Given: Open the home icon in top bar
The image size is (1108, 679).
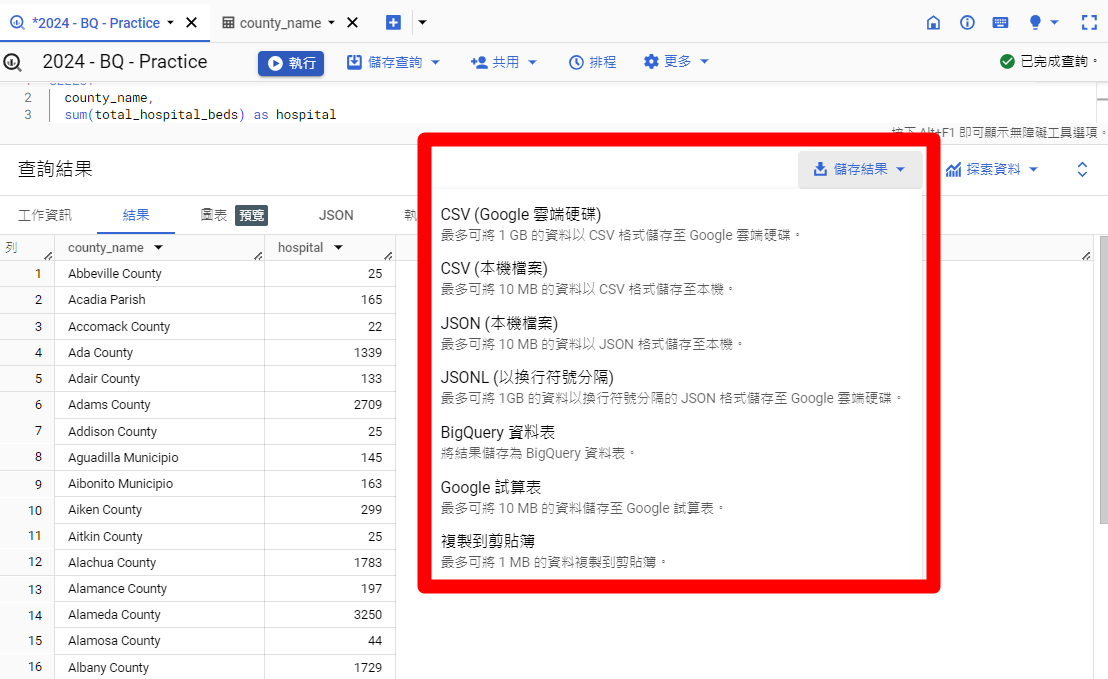Looking at the screenshot, I should point(933,23).
